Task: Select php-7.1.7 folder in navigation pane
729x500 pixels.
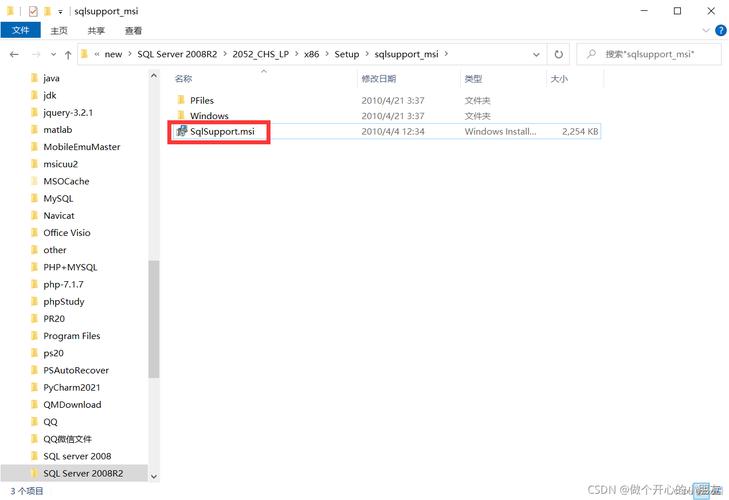Action: (63, 285)
